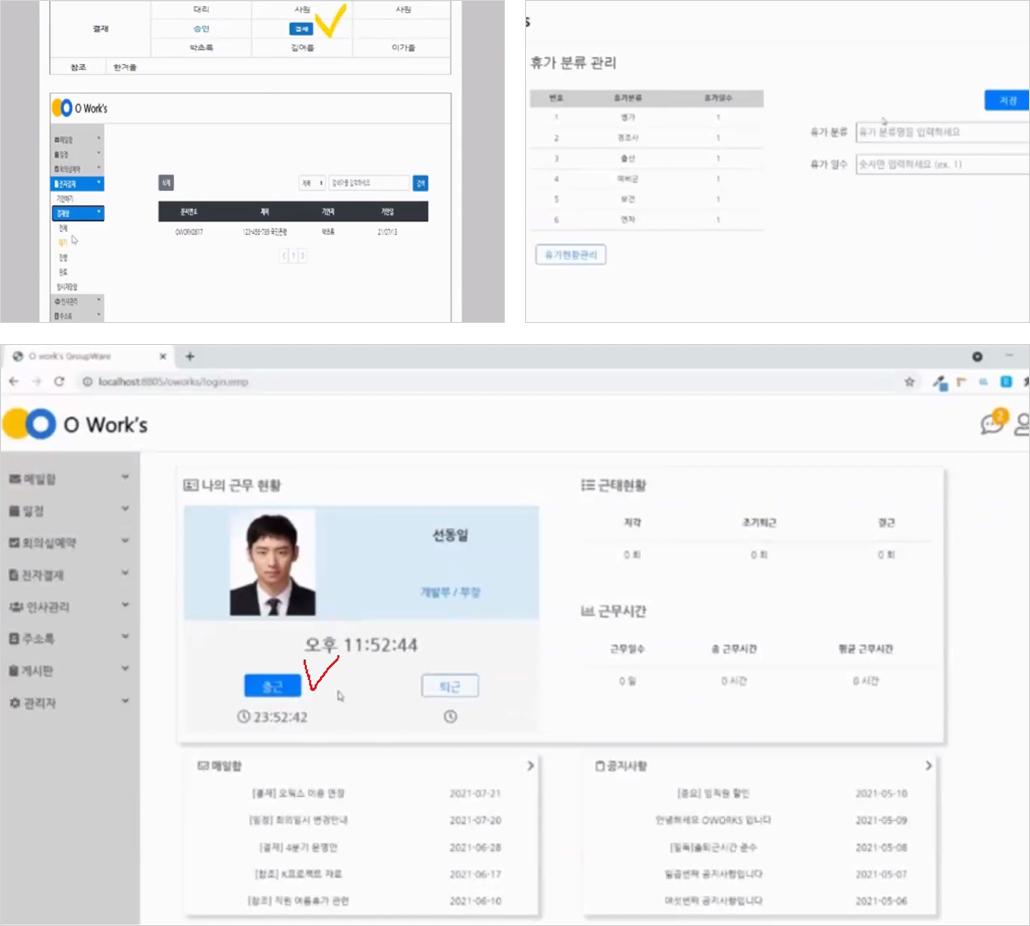1030x926 pixels.
Task: Expand the 관리자 sidebar chevron
Action: click(125, 701)
